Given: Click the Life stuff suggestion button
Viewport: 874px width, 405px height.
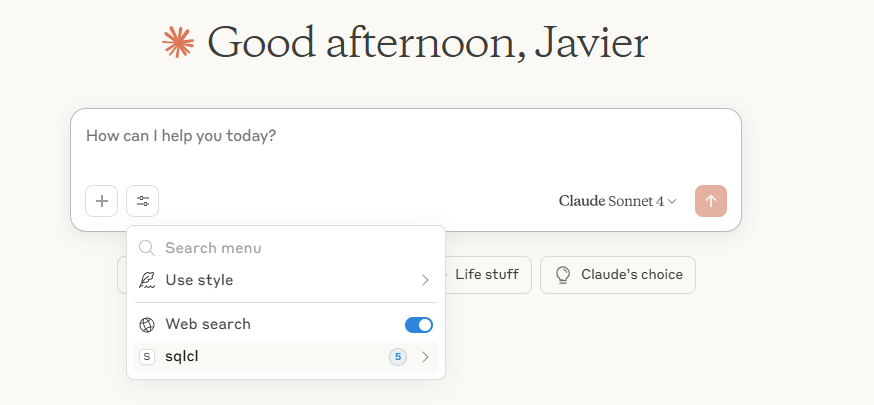Looking at the screenshot, I should pyautogui.click(x=486, y=274).
